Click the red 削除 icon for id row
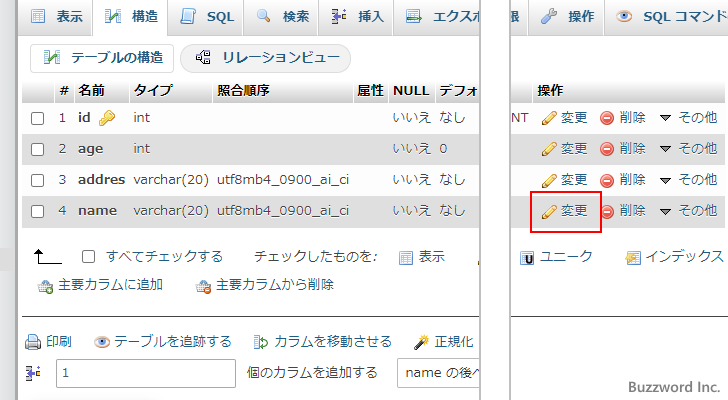 pyautogui.click(x=607, y=118)
